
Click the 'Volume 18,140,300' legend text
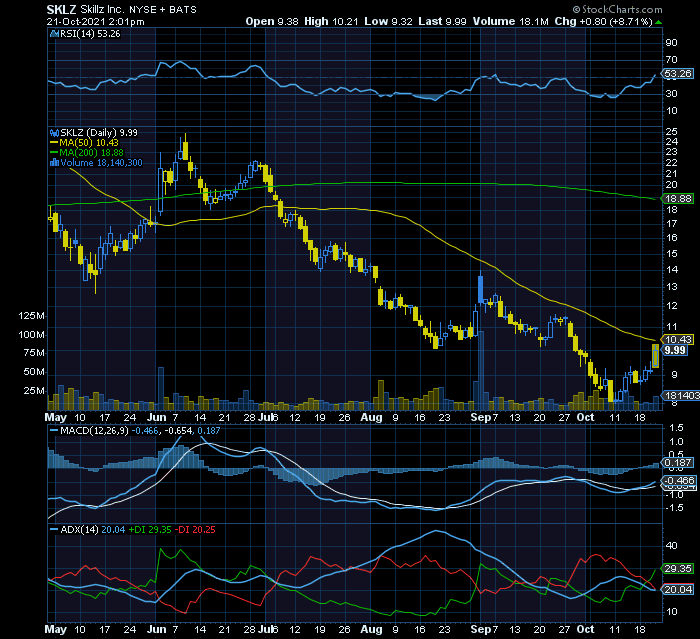click(101, 163)
